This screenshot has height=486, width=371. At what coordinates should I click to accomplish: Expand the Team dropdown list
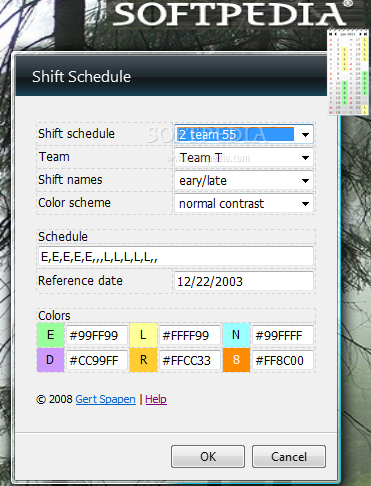tap(244, 157)
